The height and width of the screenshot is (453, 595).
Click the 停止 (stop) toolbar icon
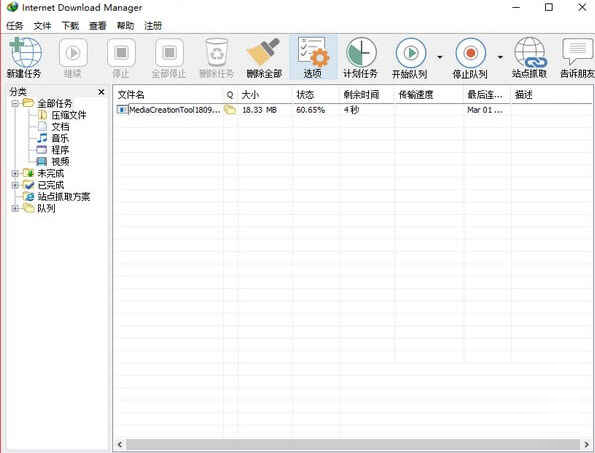click(x=121, y=53)
